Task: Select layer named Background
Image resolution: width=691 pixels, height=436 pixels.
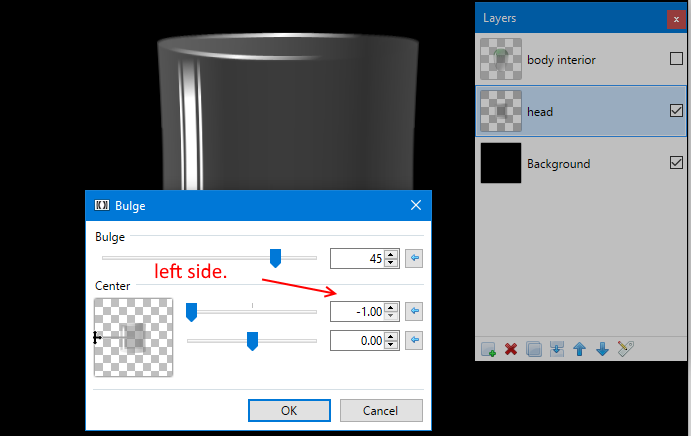Action: coord(559,164)
